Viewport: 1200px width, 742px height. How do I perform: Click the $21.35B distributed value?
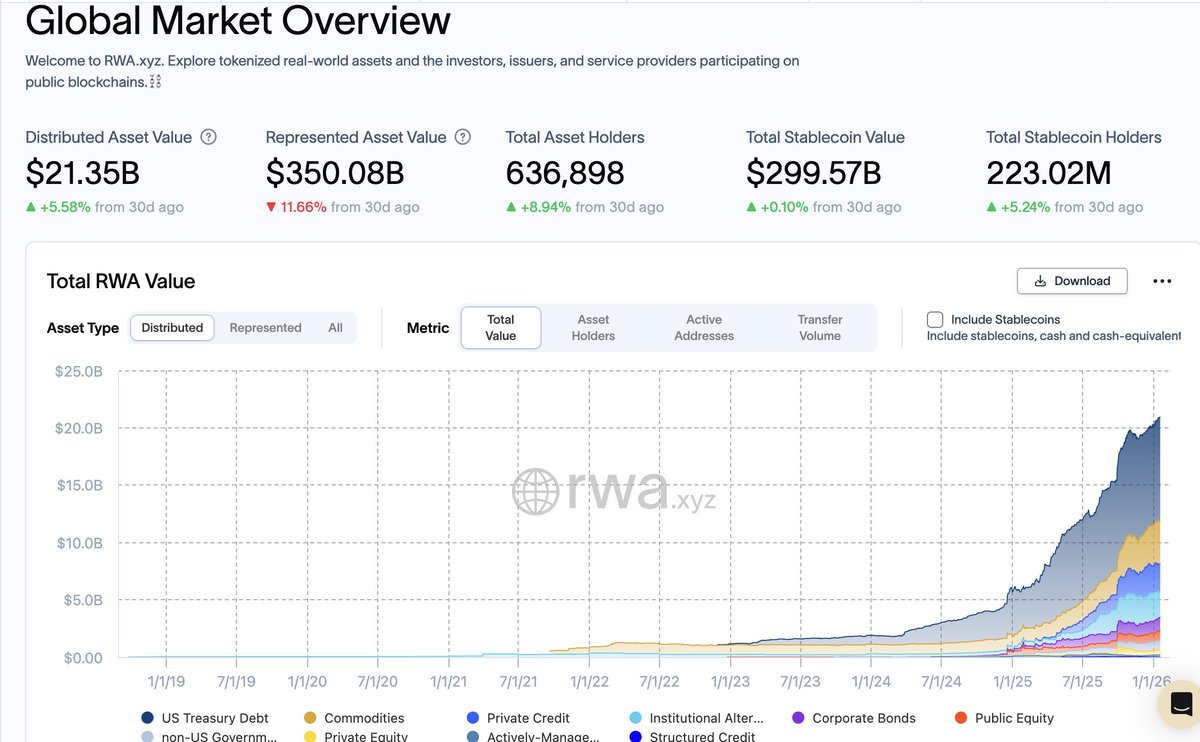83,174
